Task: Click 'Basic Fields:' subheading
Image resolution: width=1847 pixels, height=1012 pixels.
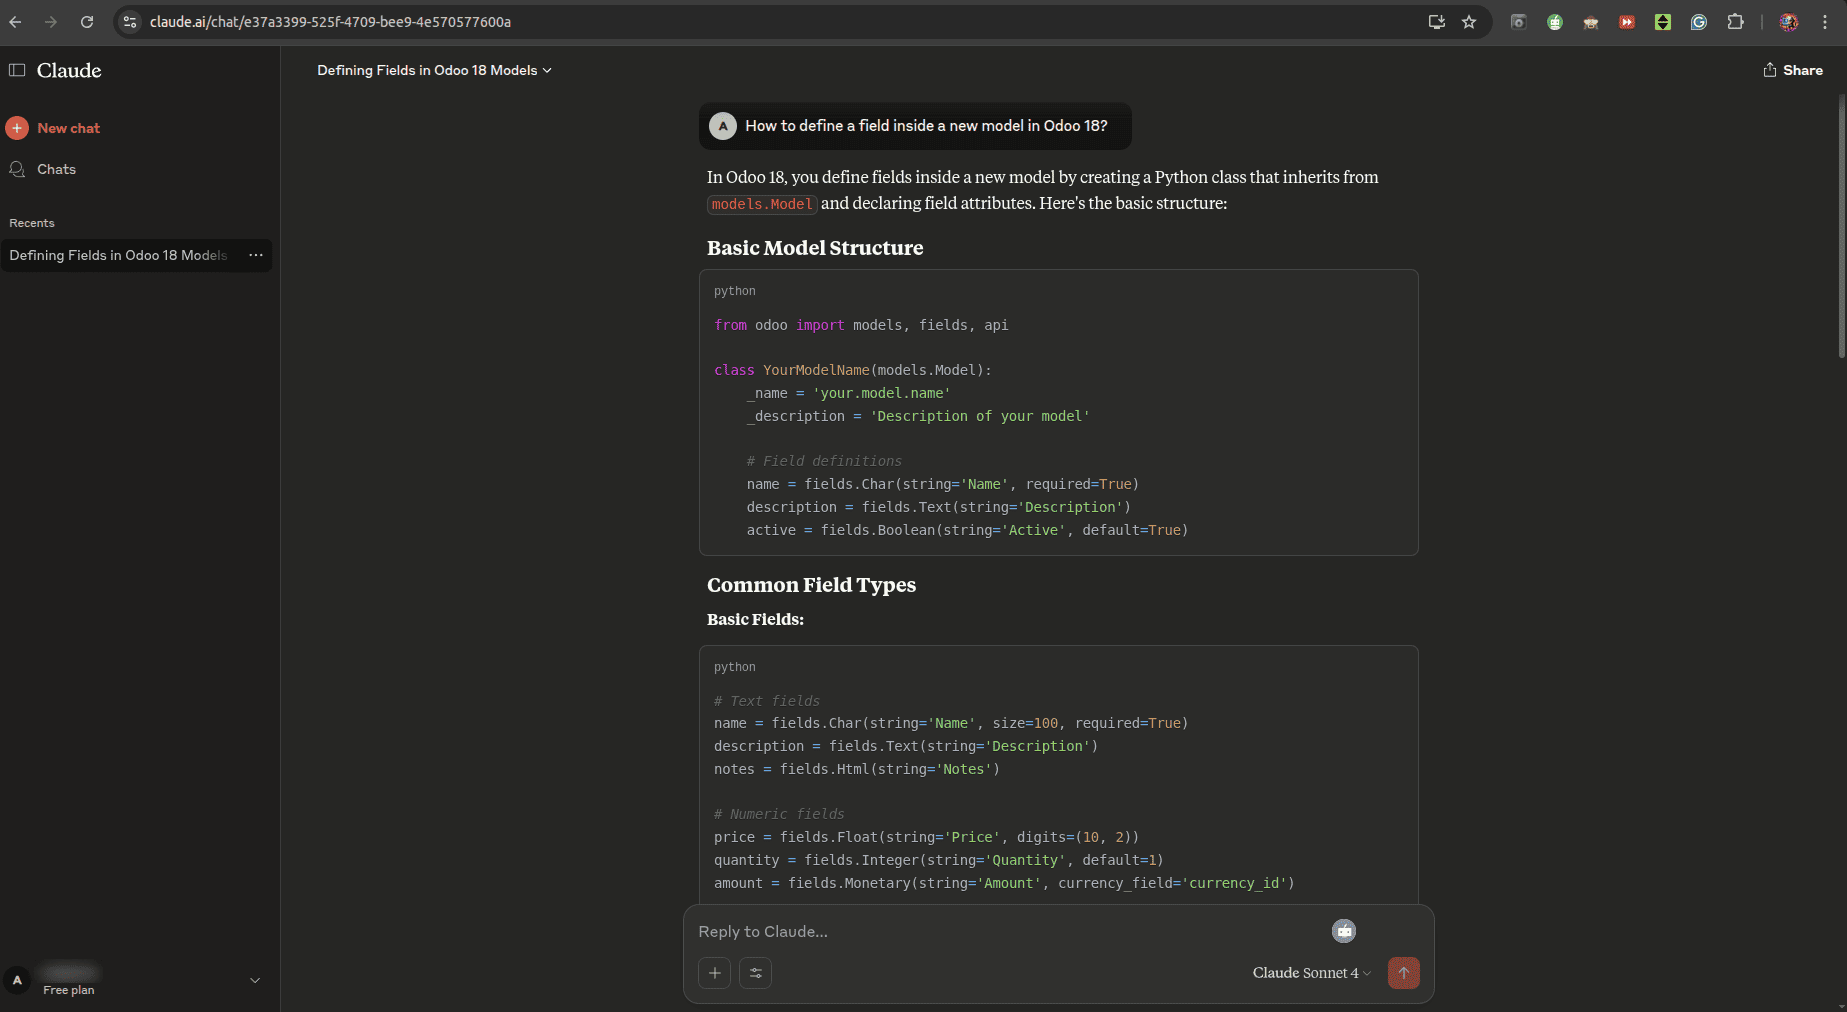Action: 755,619
